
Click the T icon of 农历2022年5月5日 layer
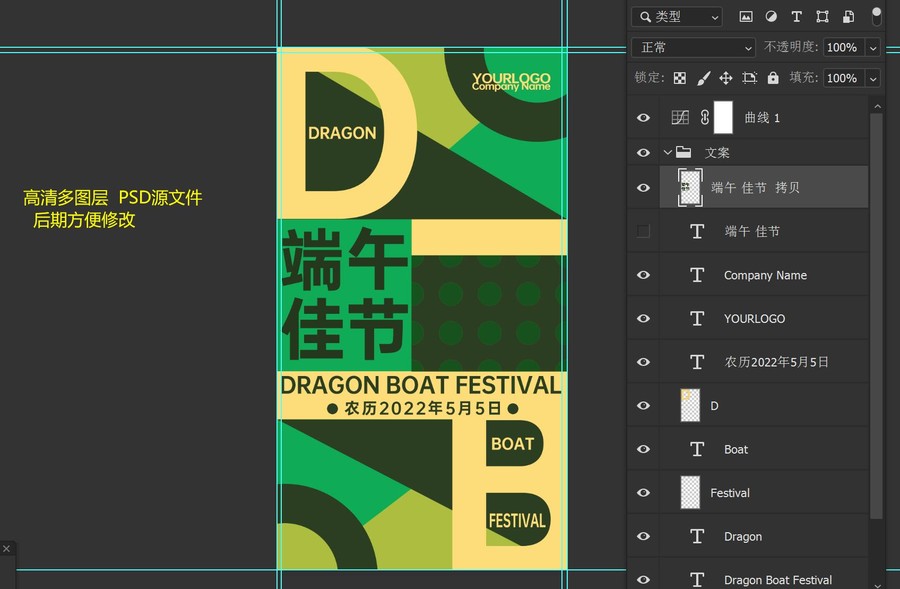tap(697, 362)
